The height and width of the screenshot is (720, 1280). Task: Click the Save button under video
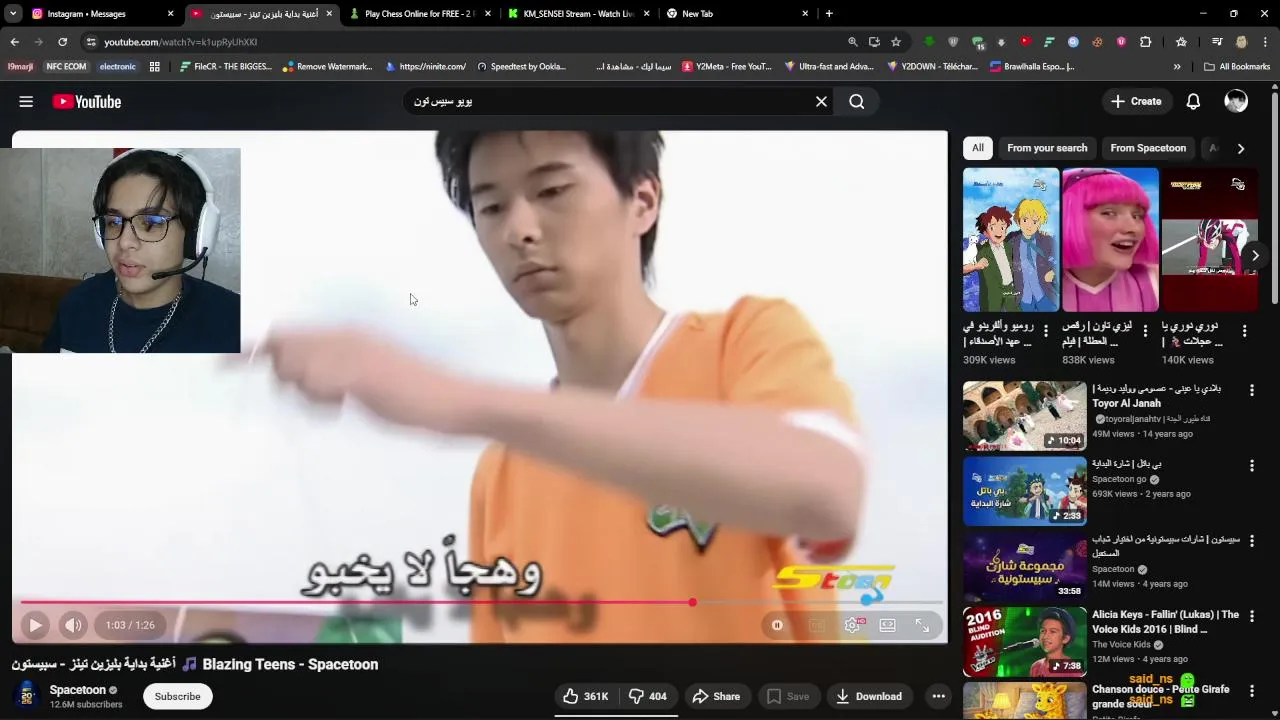tap(787, 696)
